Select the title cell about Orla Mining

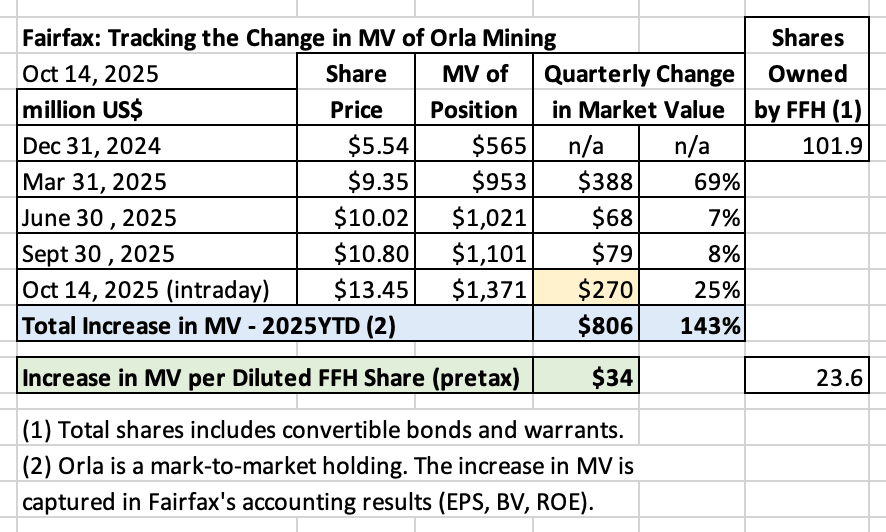pyautogui.click(x=289, y=38)
